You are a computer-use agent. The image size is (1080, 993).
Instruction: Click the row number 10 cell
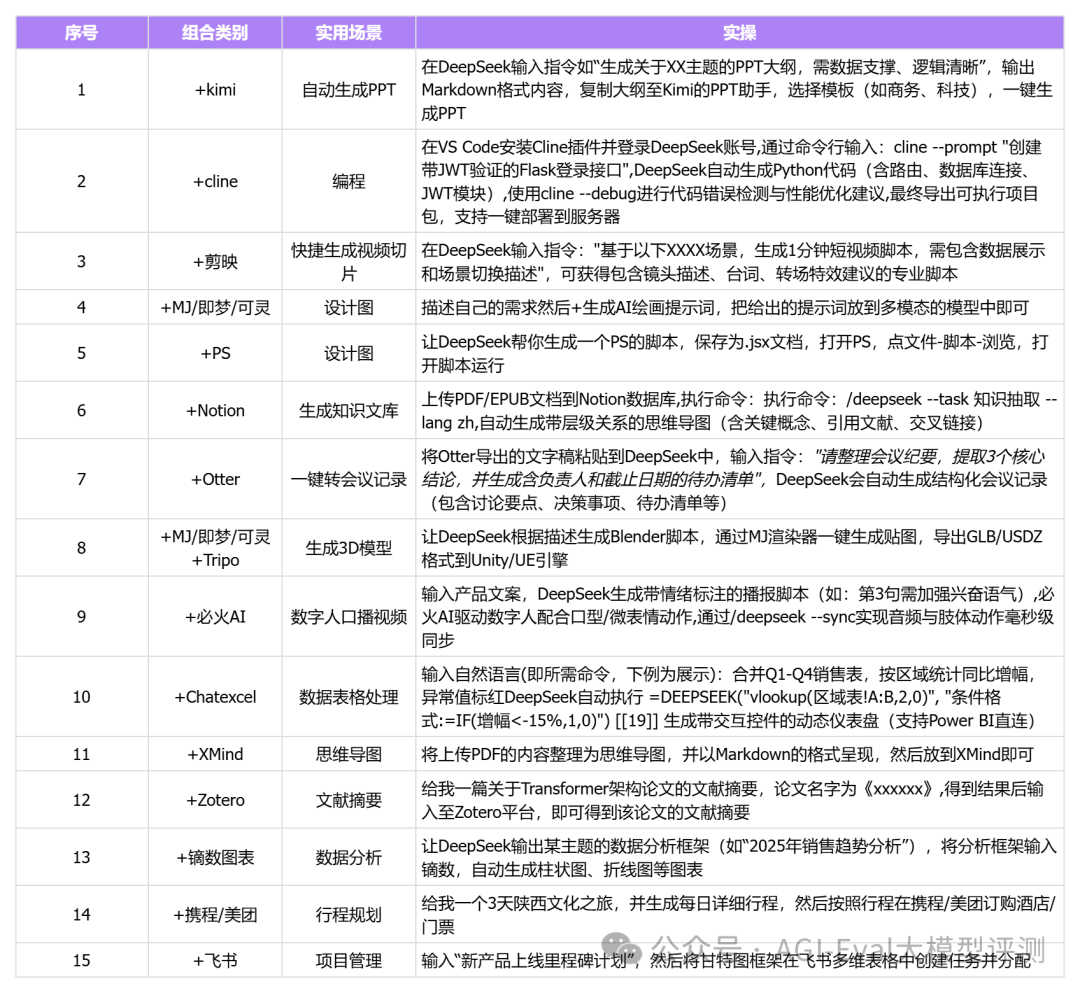click(82, 697)
